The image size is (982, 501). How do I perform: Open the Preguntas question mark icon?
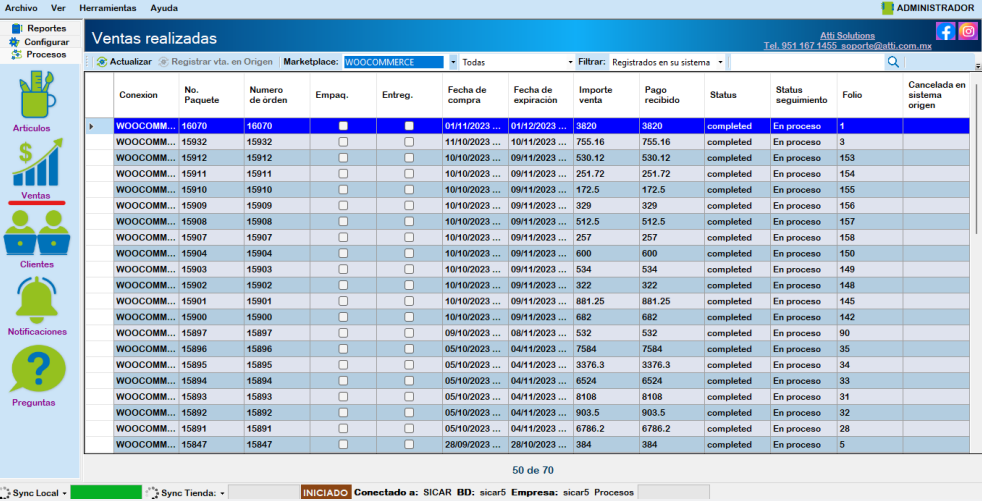click(37, 369)
